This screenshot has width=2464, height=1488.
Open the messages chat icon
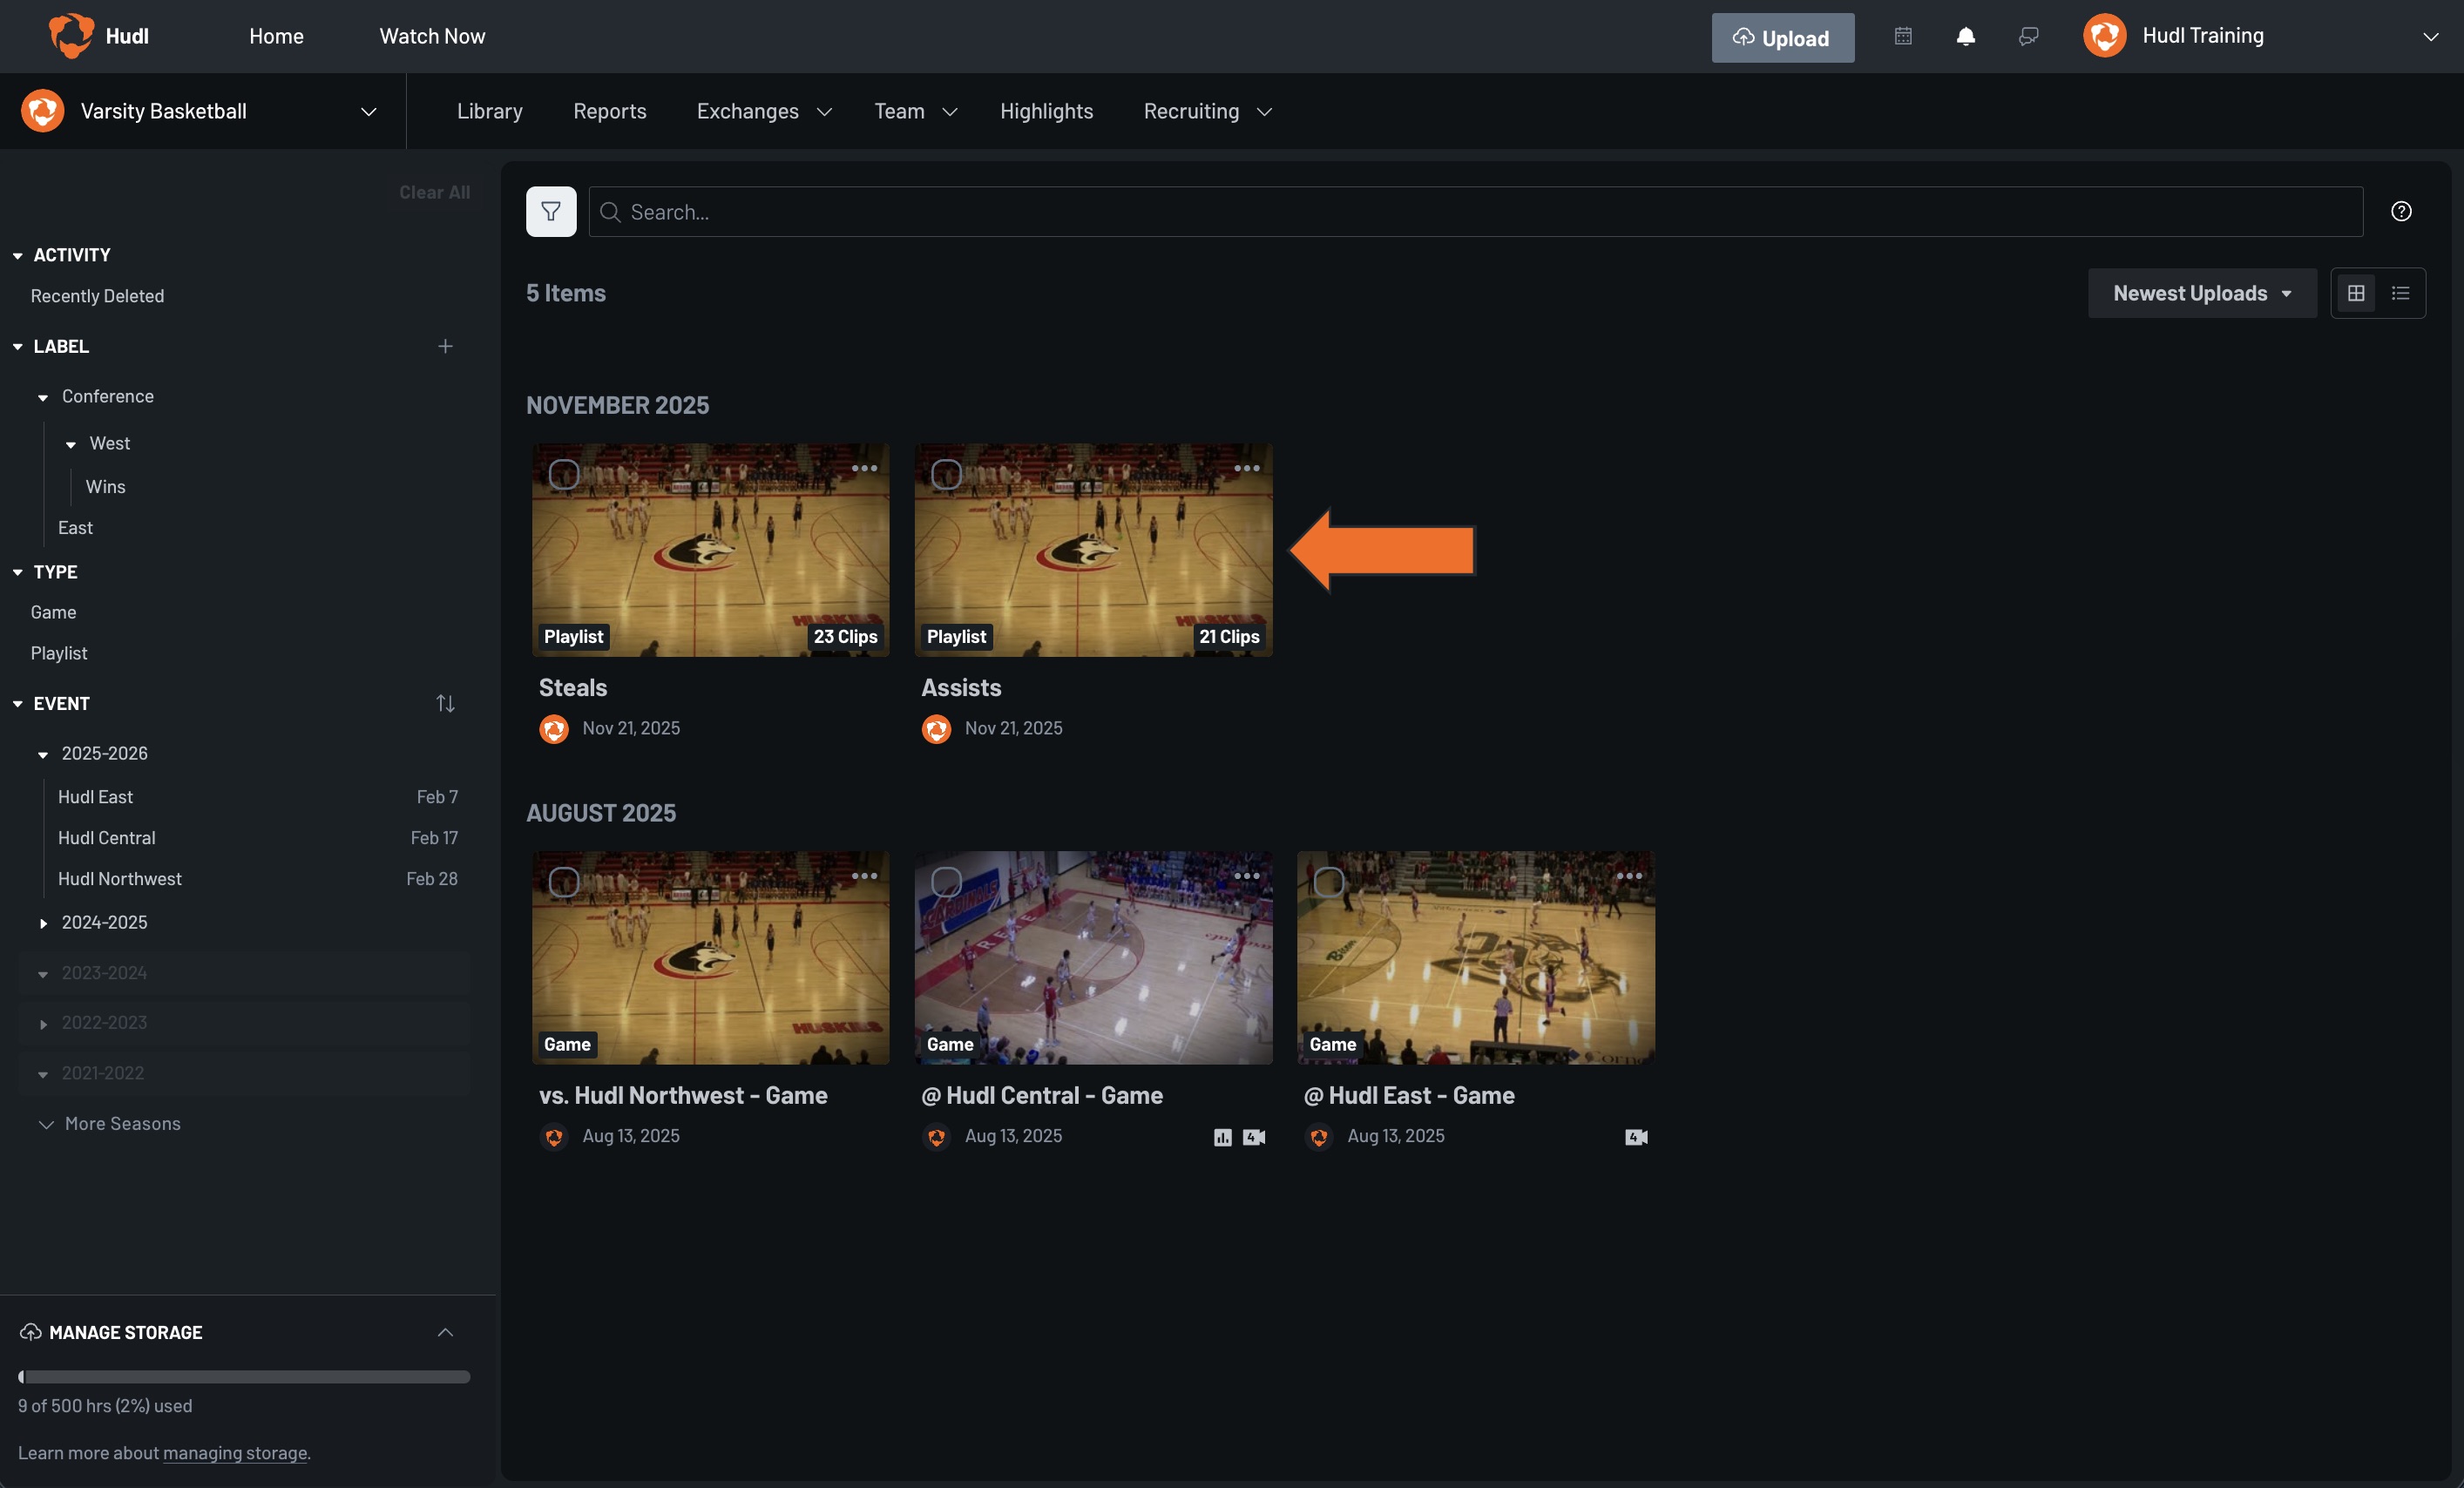click(x=2028, y=36)
